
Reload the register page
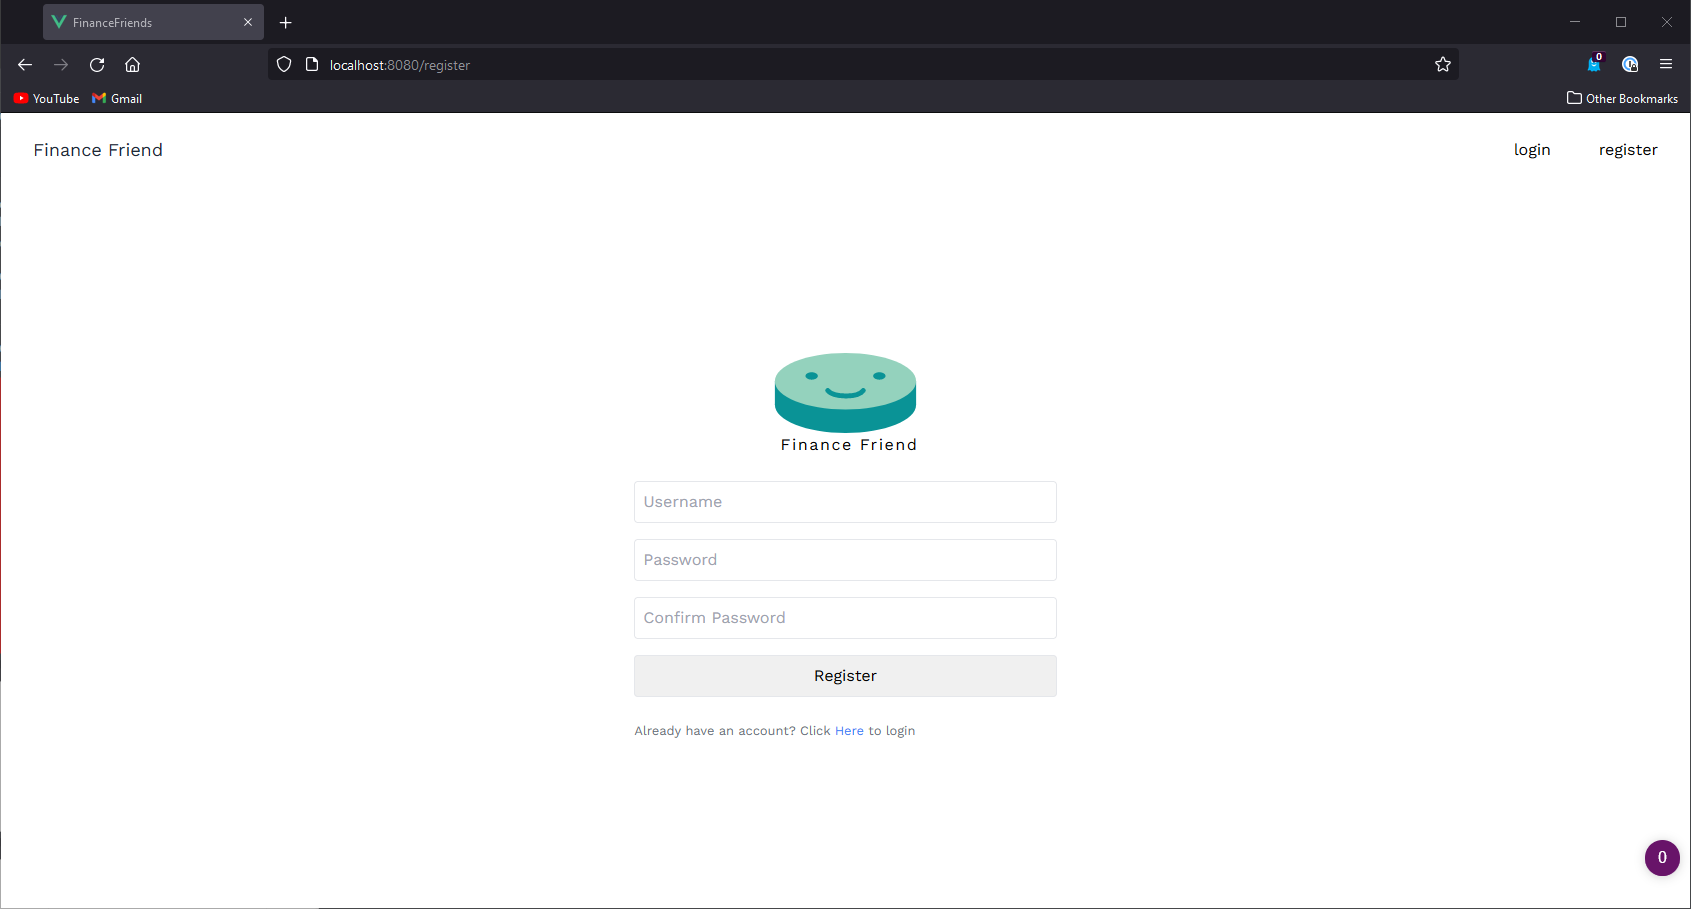(x=97, y=64)
